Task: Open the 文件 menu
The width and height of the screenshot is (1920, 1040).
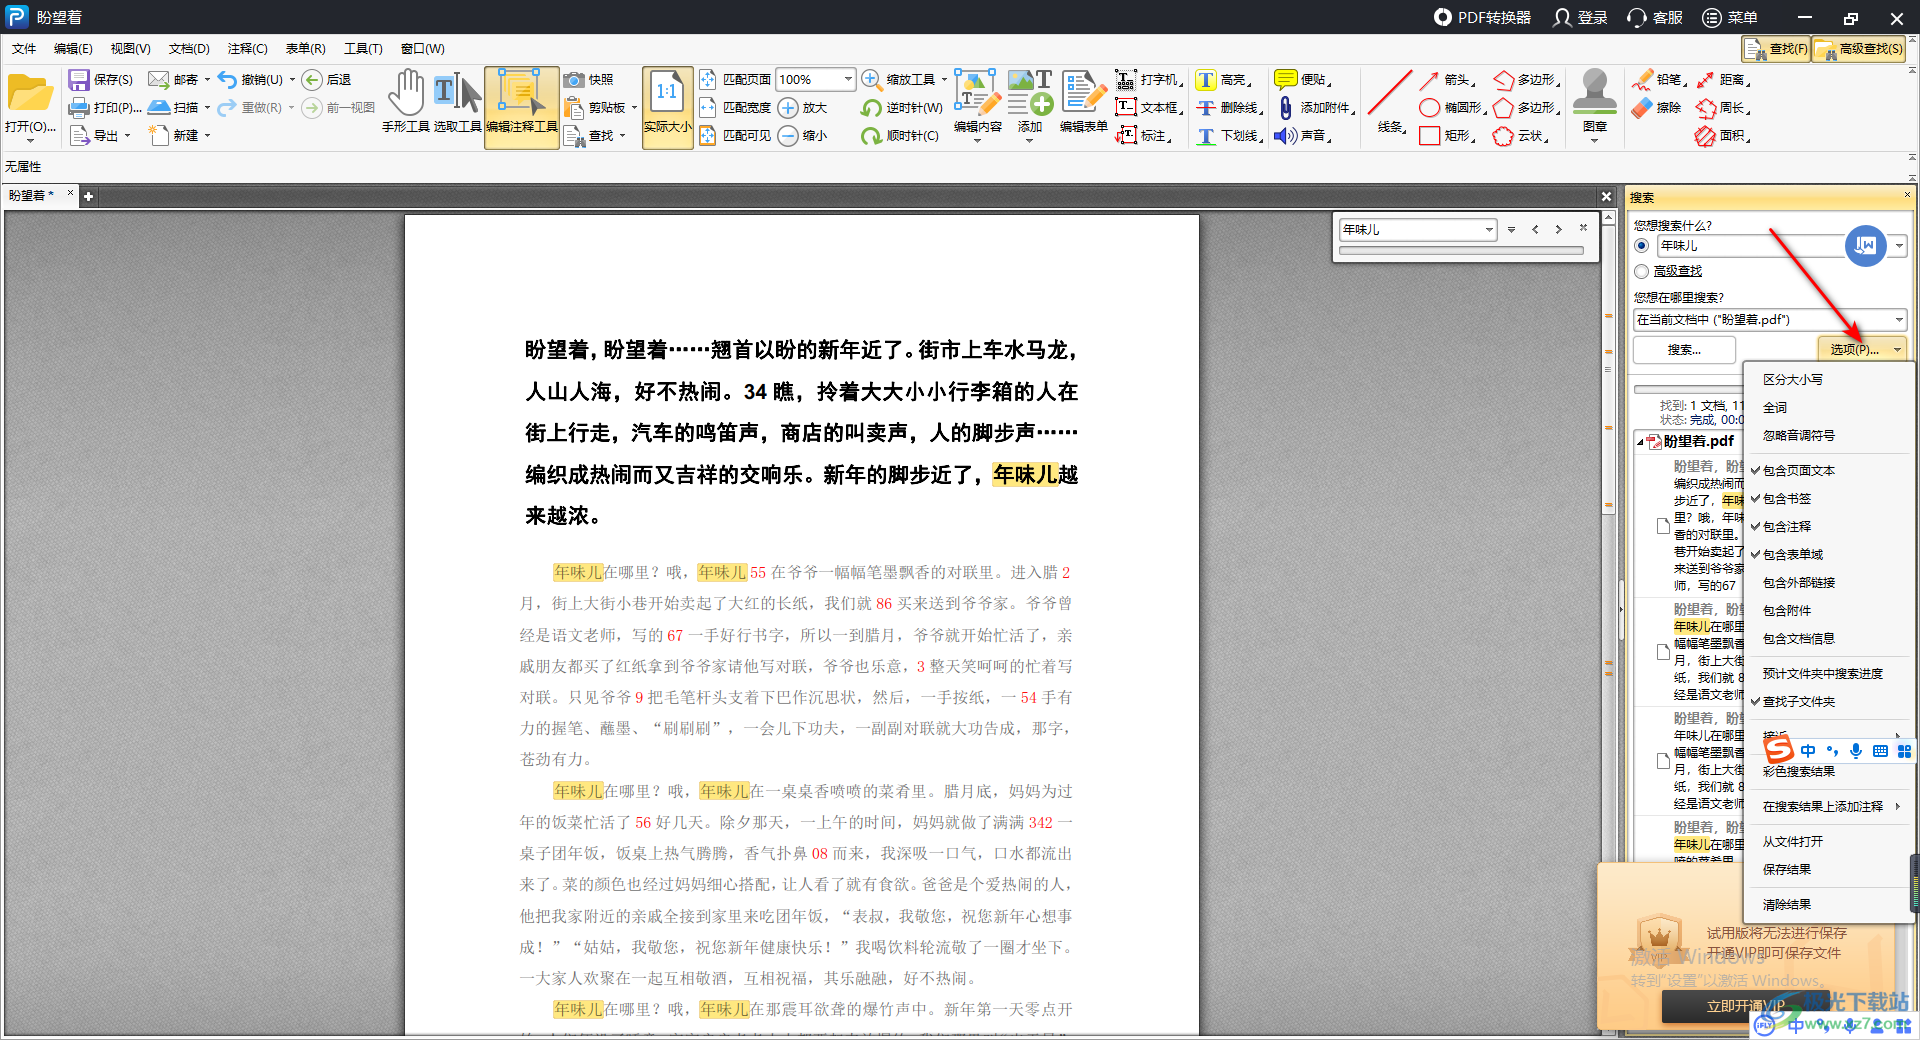Action: click(24, 48)
